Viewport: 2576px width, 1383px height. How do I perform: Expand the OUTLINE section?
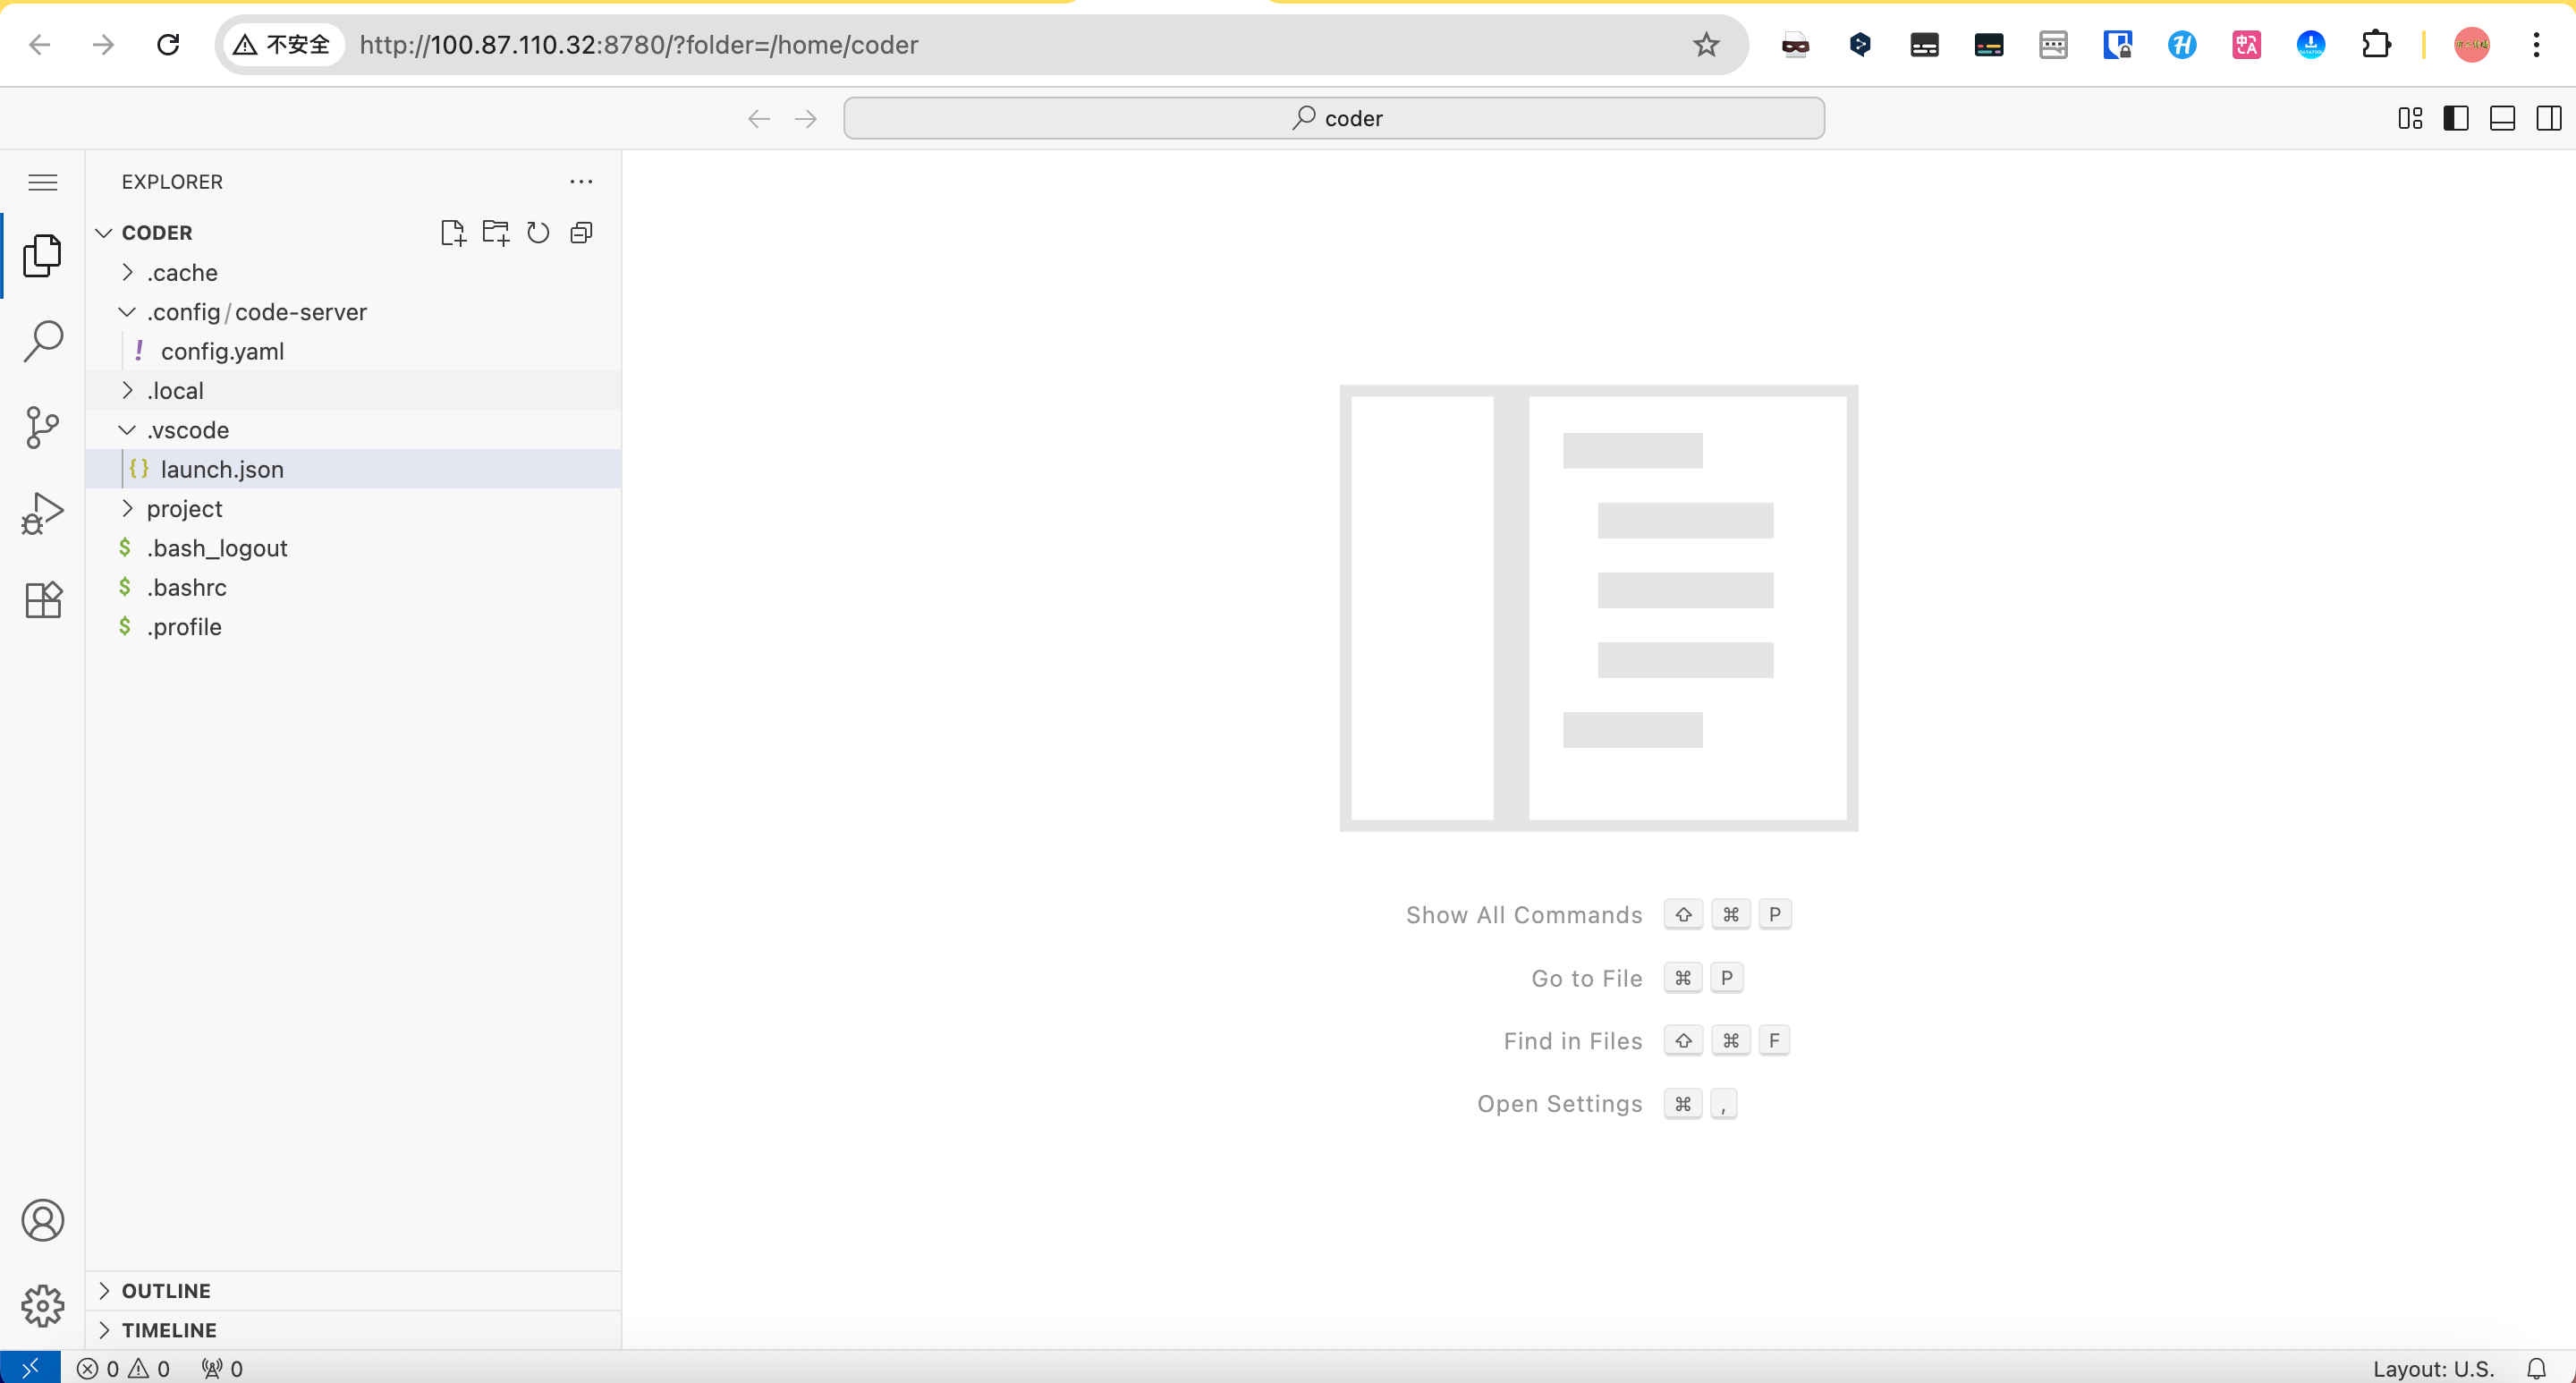point(166,1291)
